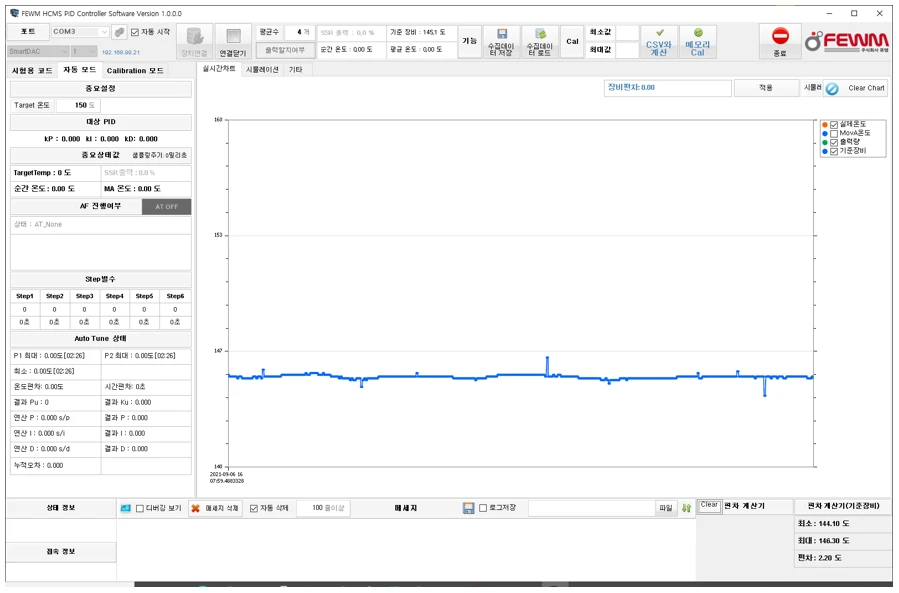Toggle the 자동 시작 checkbox
Image resolution: width=899 pixels, height=593 pixels.
(x=135, y=32)
